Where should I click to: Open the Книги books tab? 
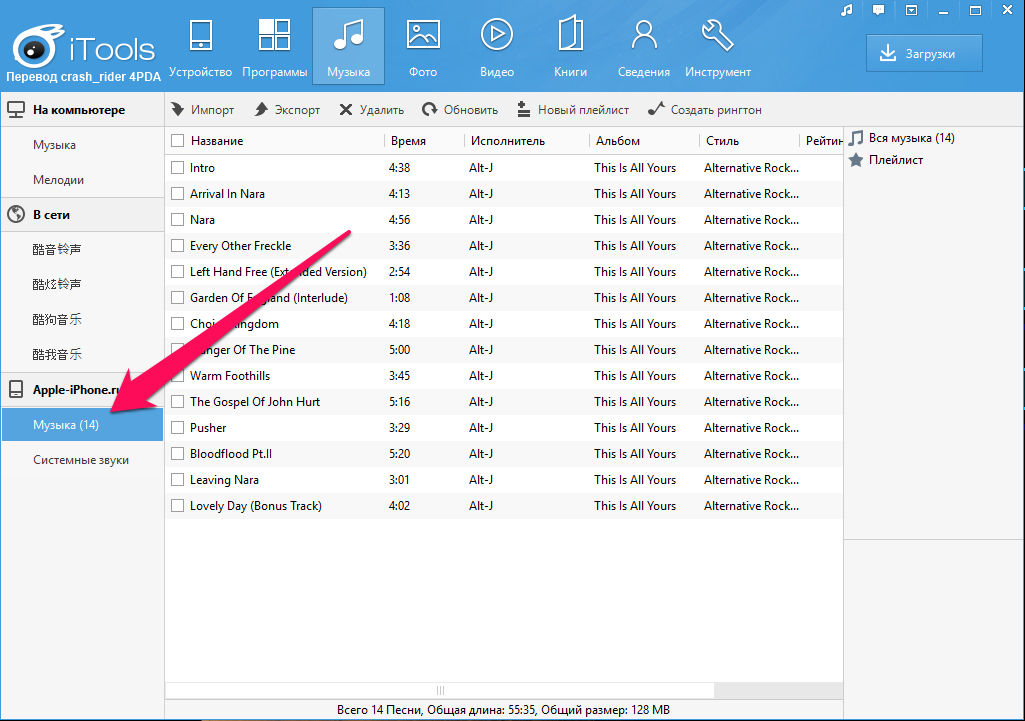[571, 48]
